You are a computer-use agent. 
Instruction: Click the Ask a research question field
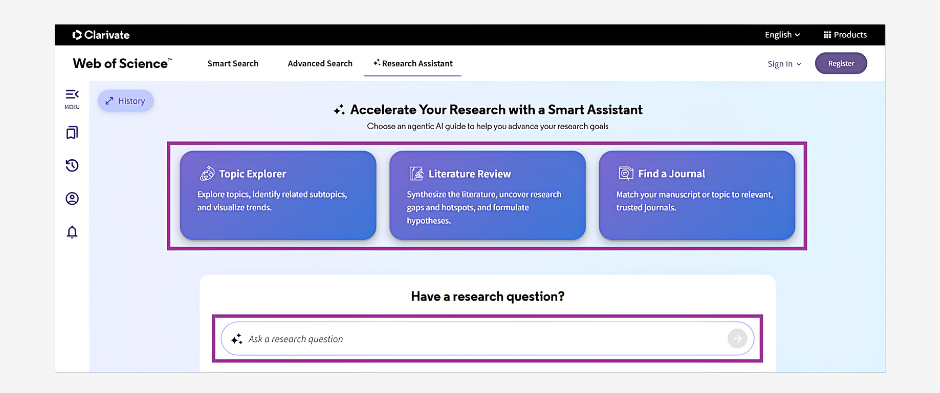487,338
